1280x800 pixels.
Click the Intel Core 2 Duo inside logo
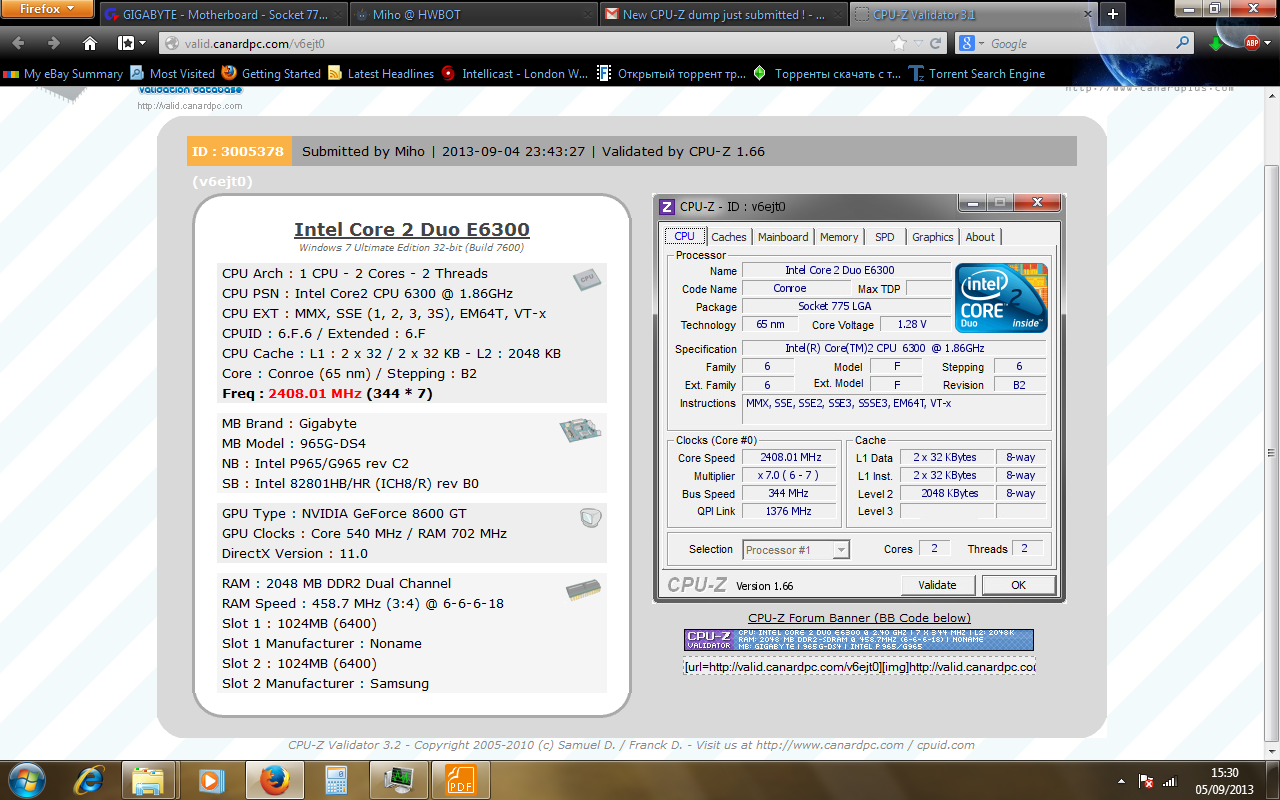tap(1001, 297)
